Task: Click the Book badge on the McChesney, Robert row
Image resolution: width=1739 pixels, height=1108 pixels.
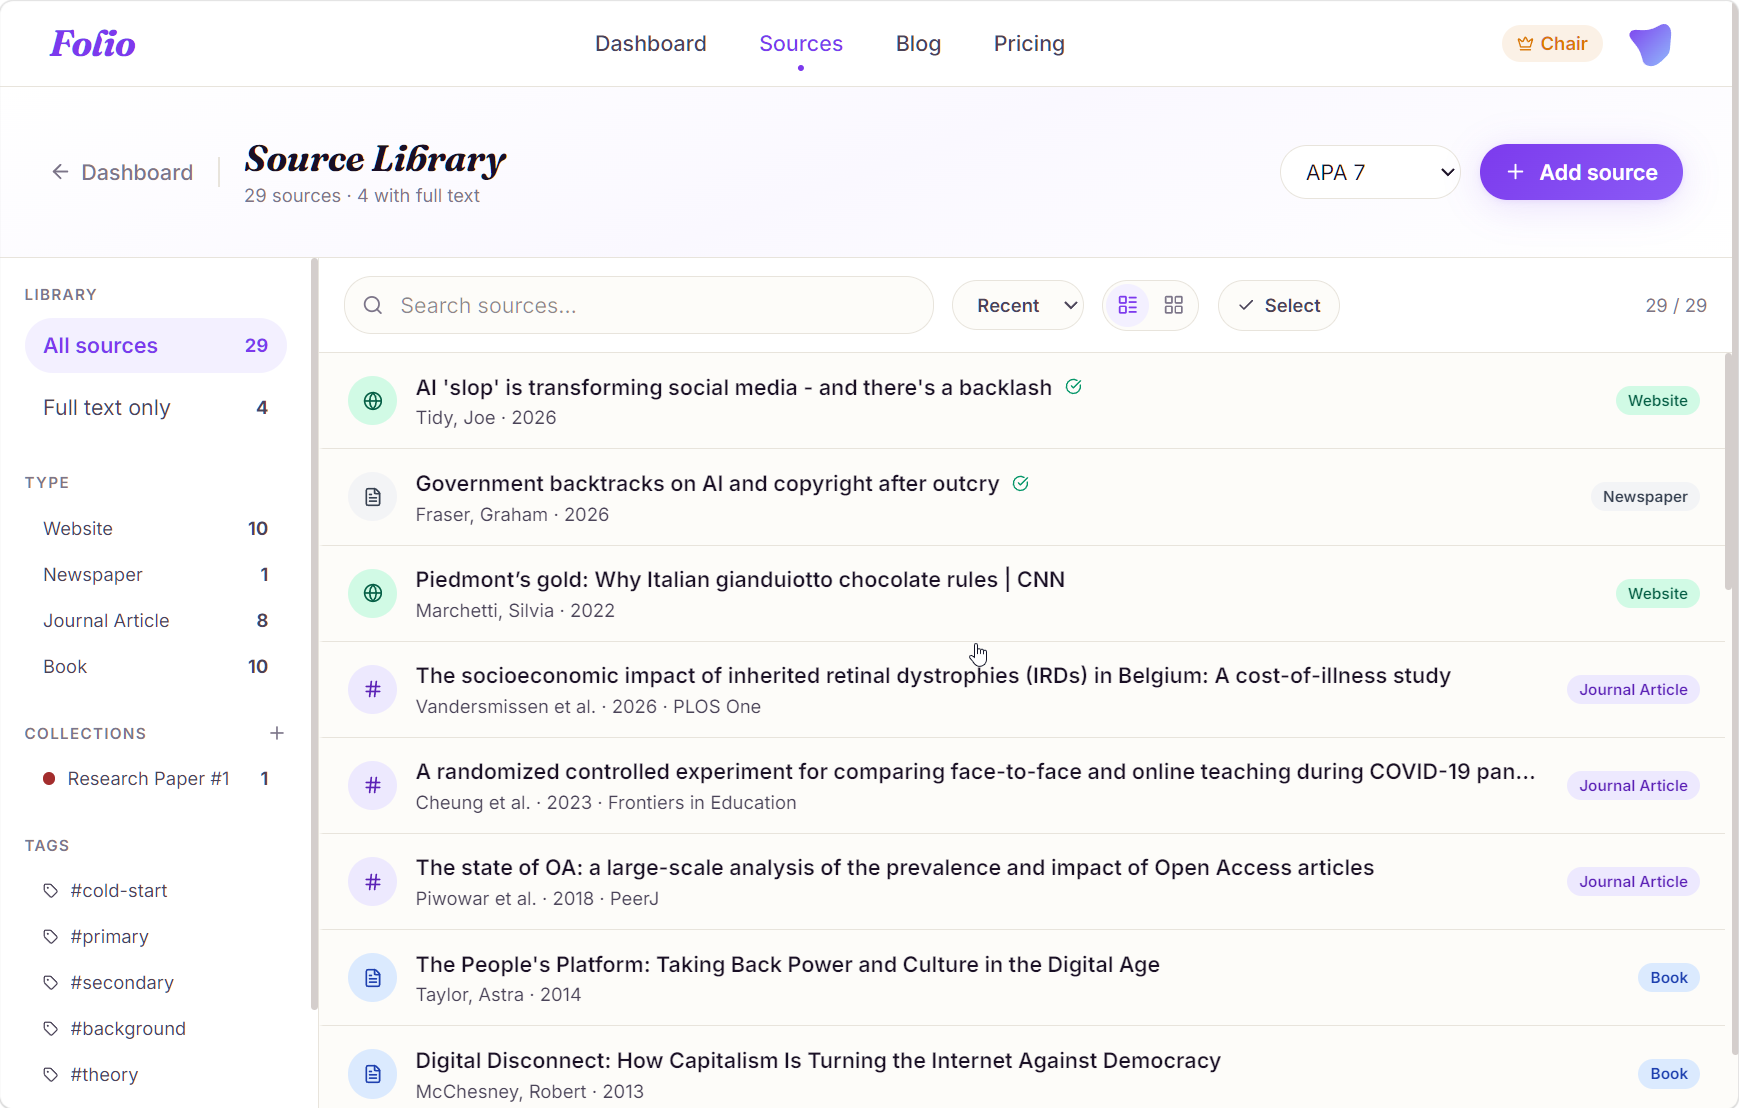Action: 1668,1073
